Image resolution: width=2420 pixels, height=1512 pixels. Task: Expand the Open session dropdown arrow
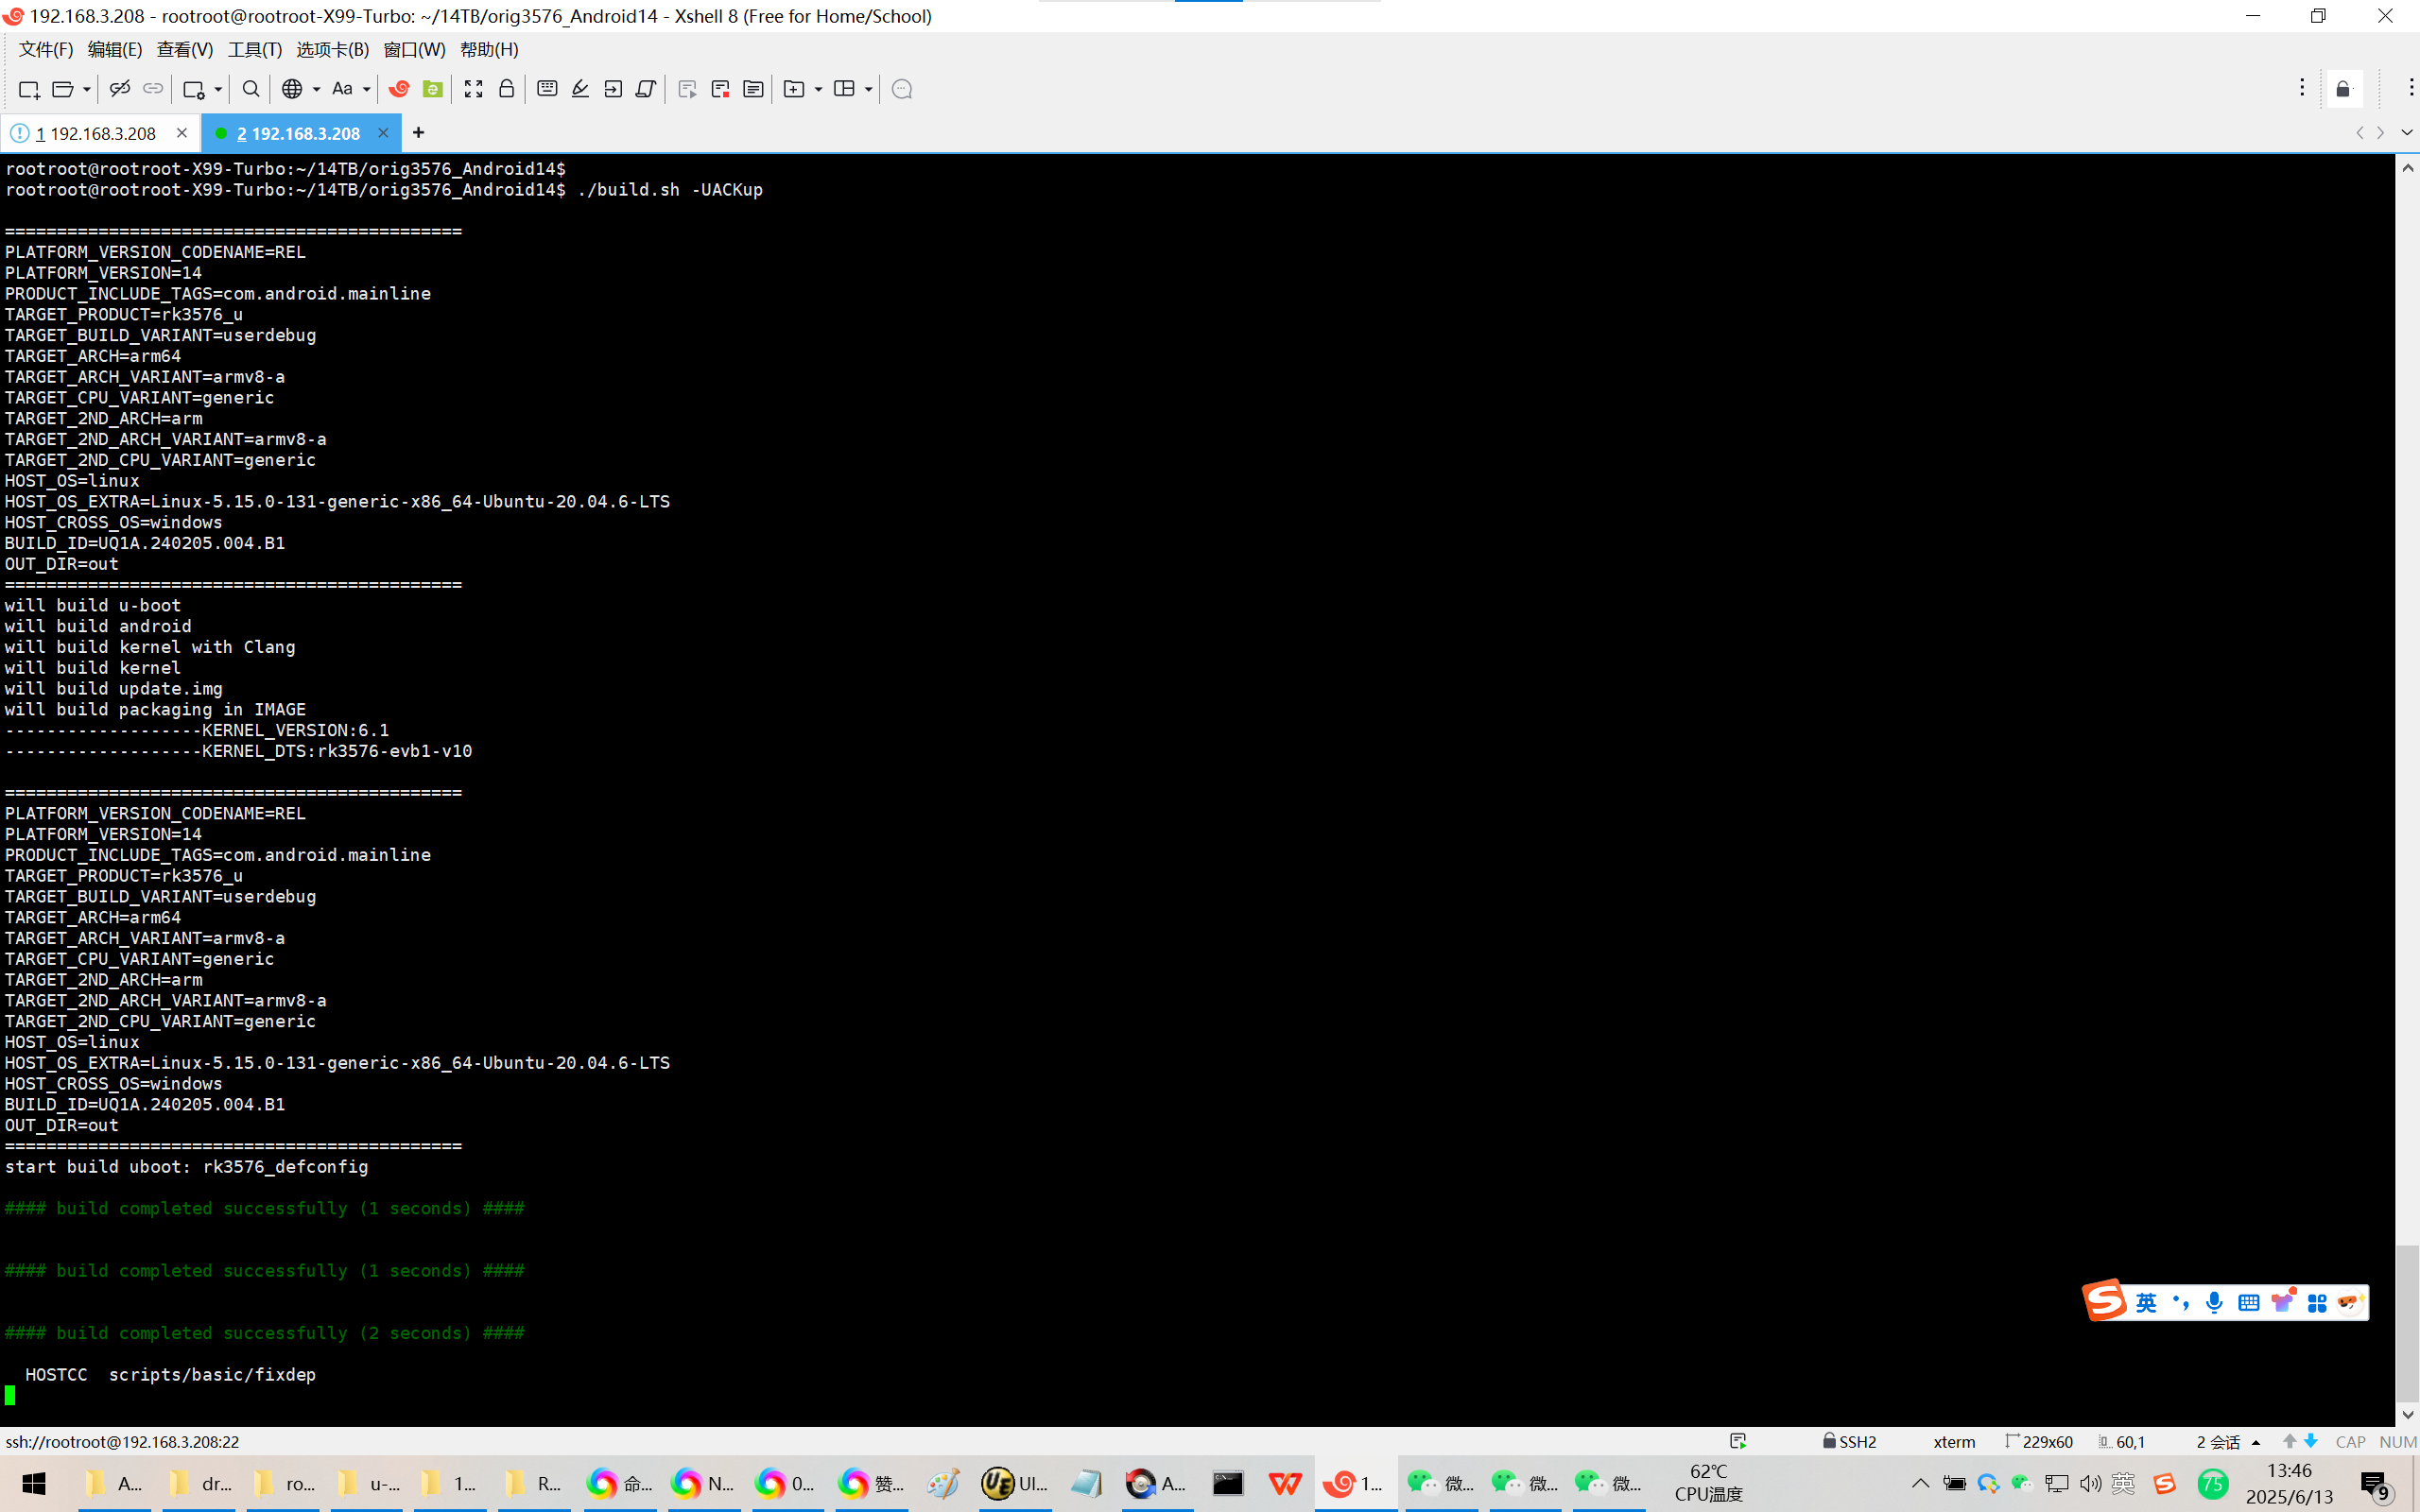click(x=87, y=89)
